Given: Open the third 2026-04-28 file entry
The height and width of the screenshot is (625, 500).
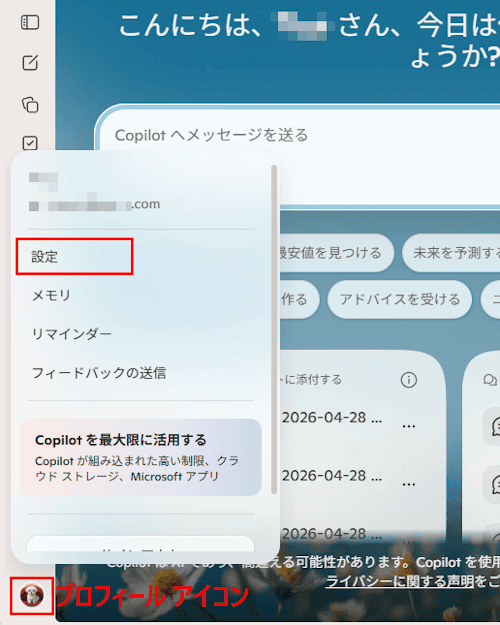Looking at the screenshot, I should click(x=332, y=534).
